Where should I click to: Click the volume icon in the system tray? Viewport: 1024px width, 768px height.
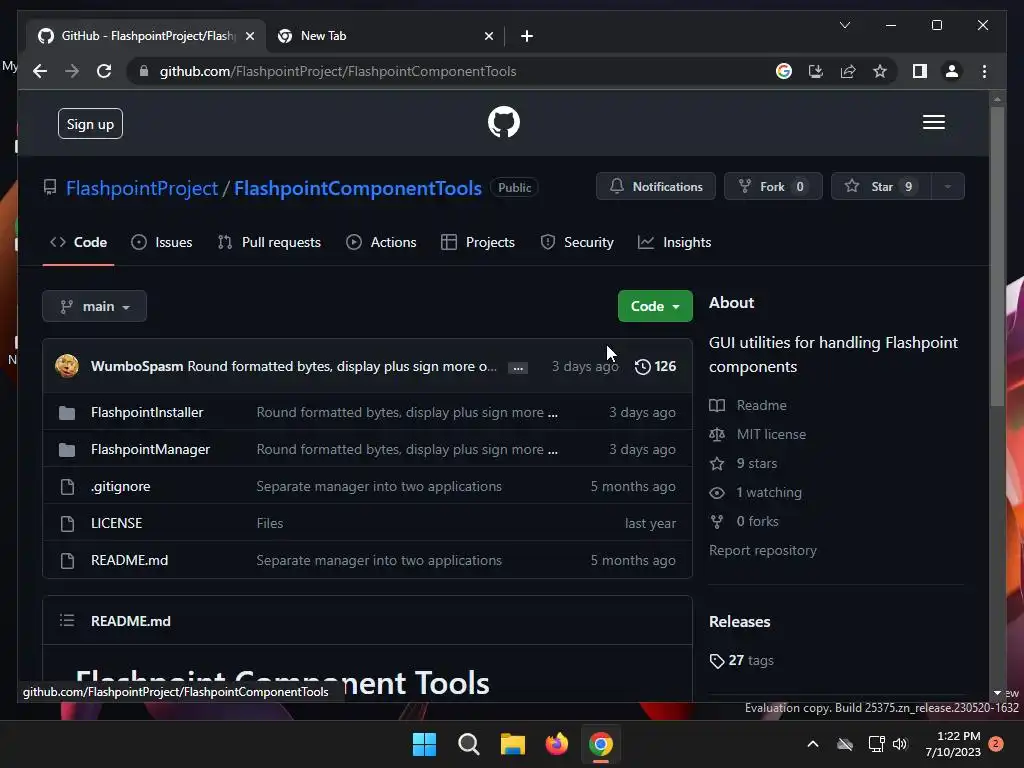tap(900, 744)
